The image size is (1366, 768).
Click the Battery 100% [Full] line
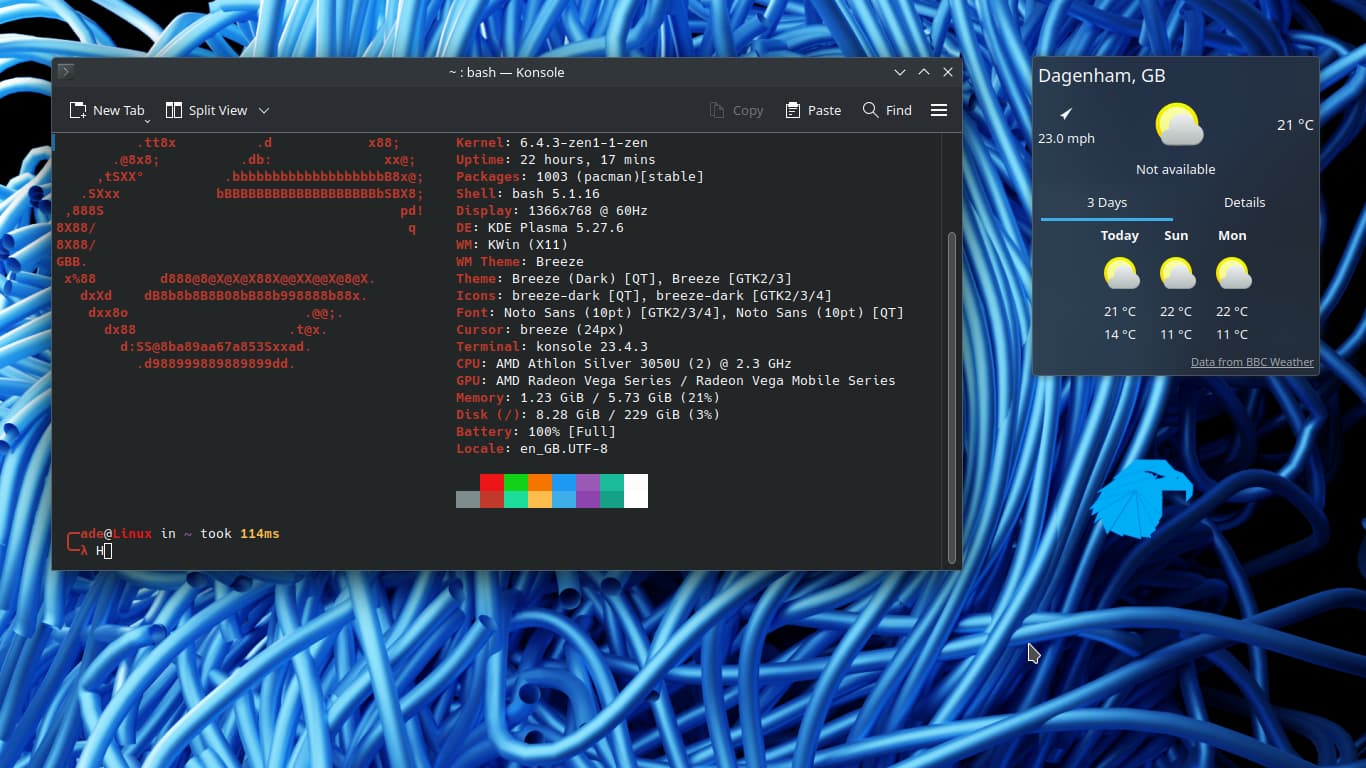pos(536,432)
